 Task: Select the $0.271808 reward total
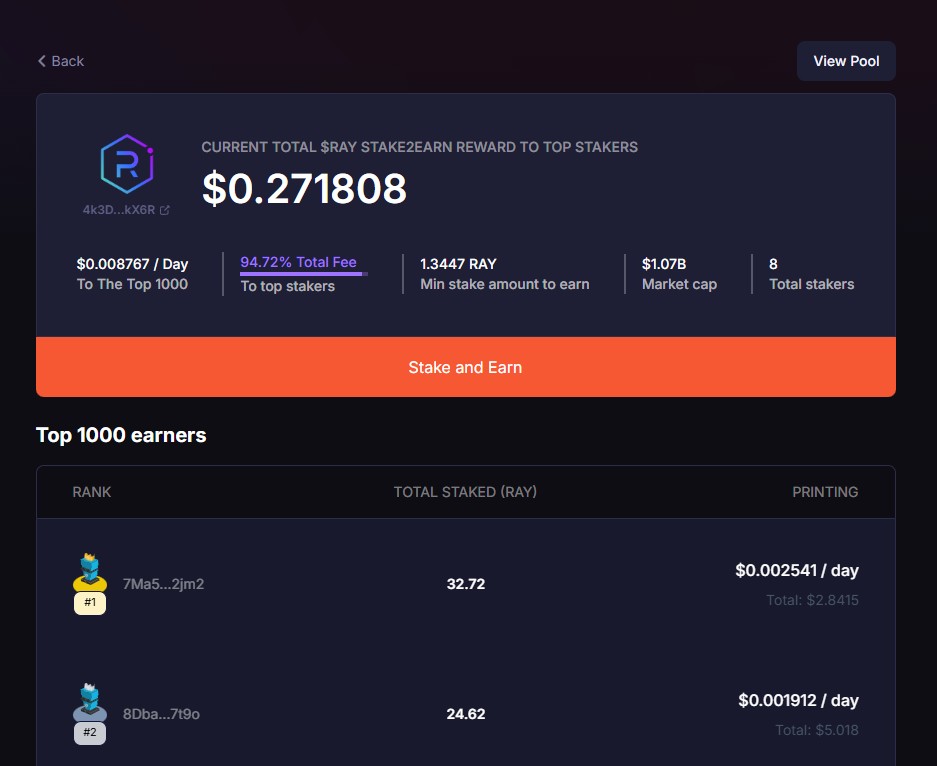pos(304,189)
